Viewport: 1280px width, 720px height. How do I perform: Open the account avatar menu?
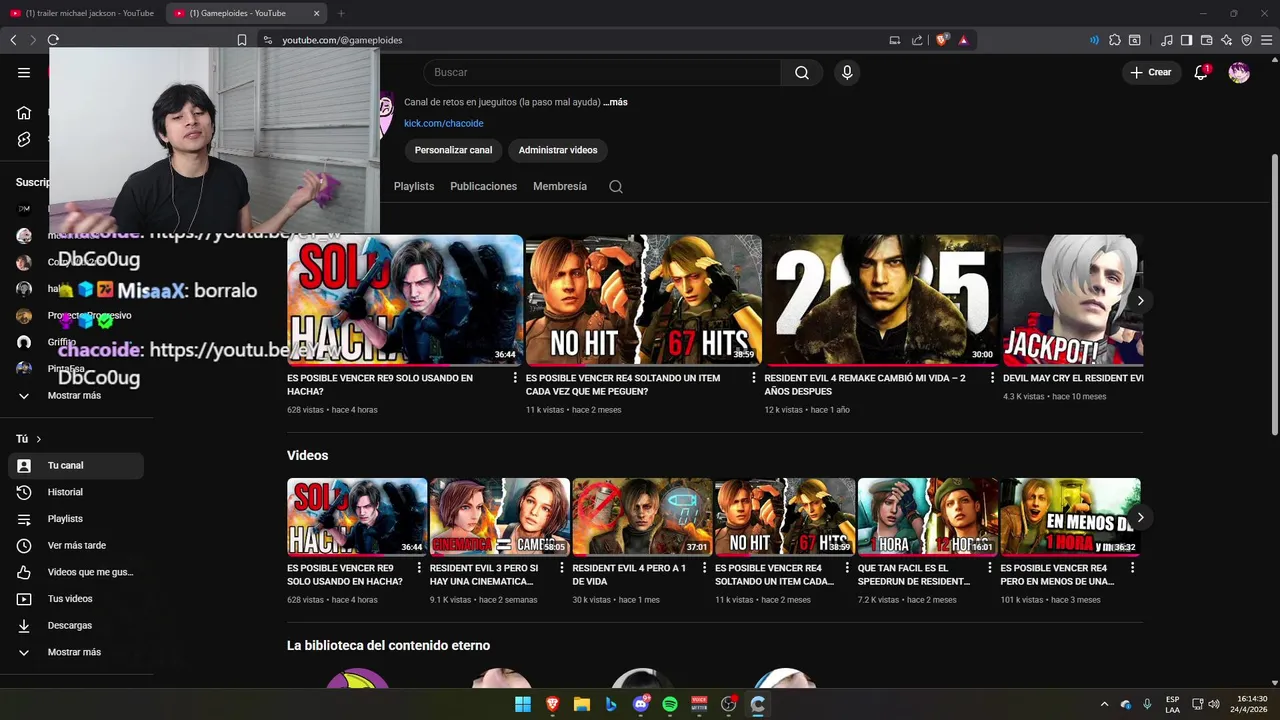click(1239, 72)
